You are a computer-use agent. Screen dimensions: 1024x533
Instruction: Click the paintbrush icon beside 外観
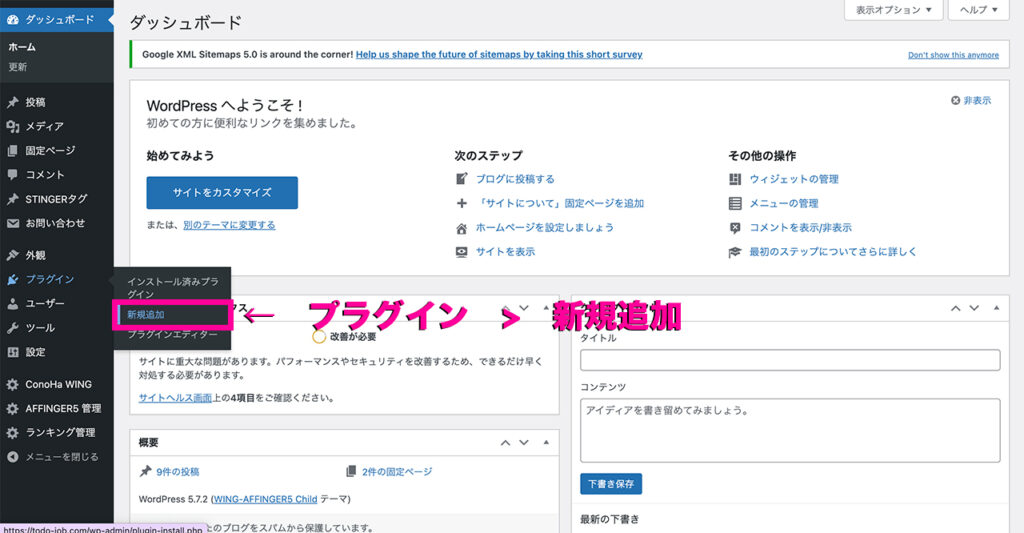point(12,255)
